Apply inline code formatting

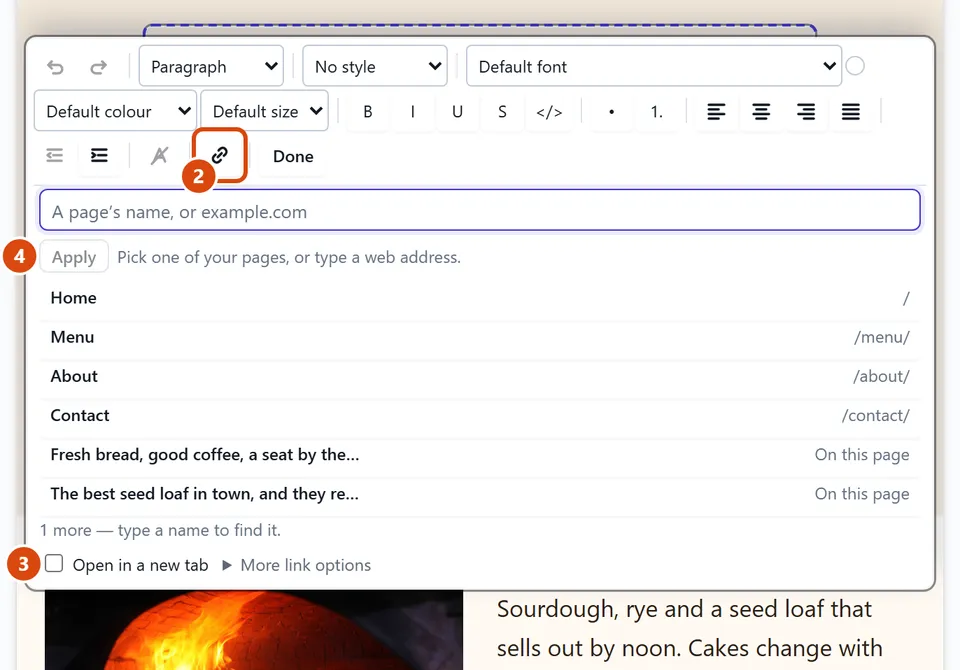549,111
